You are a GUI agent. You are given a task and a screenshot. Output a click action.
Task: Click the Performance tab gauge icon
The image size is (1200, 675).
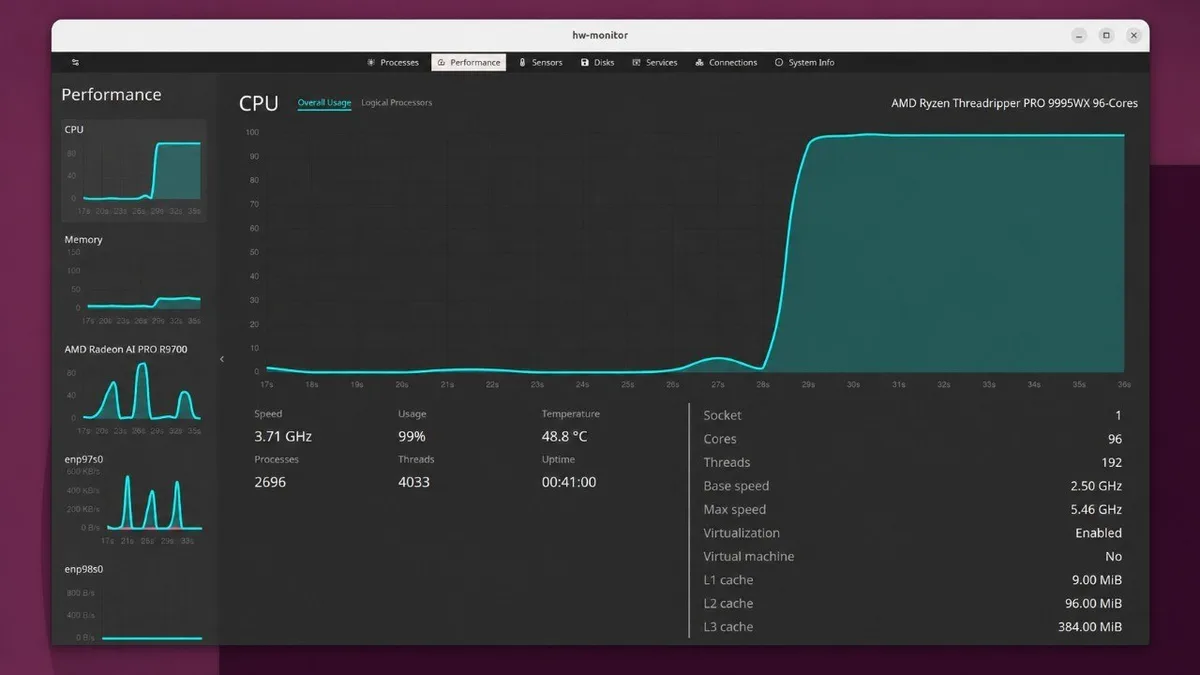442,62
